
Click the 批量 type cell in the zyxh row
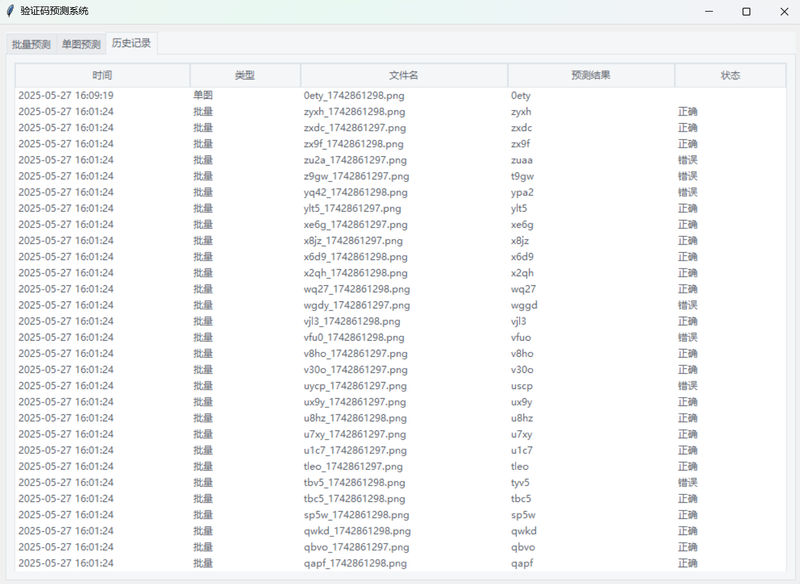pyautogui.click(x=203, y=112)
